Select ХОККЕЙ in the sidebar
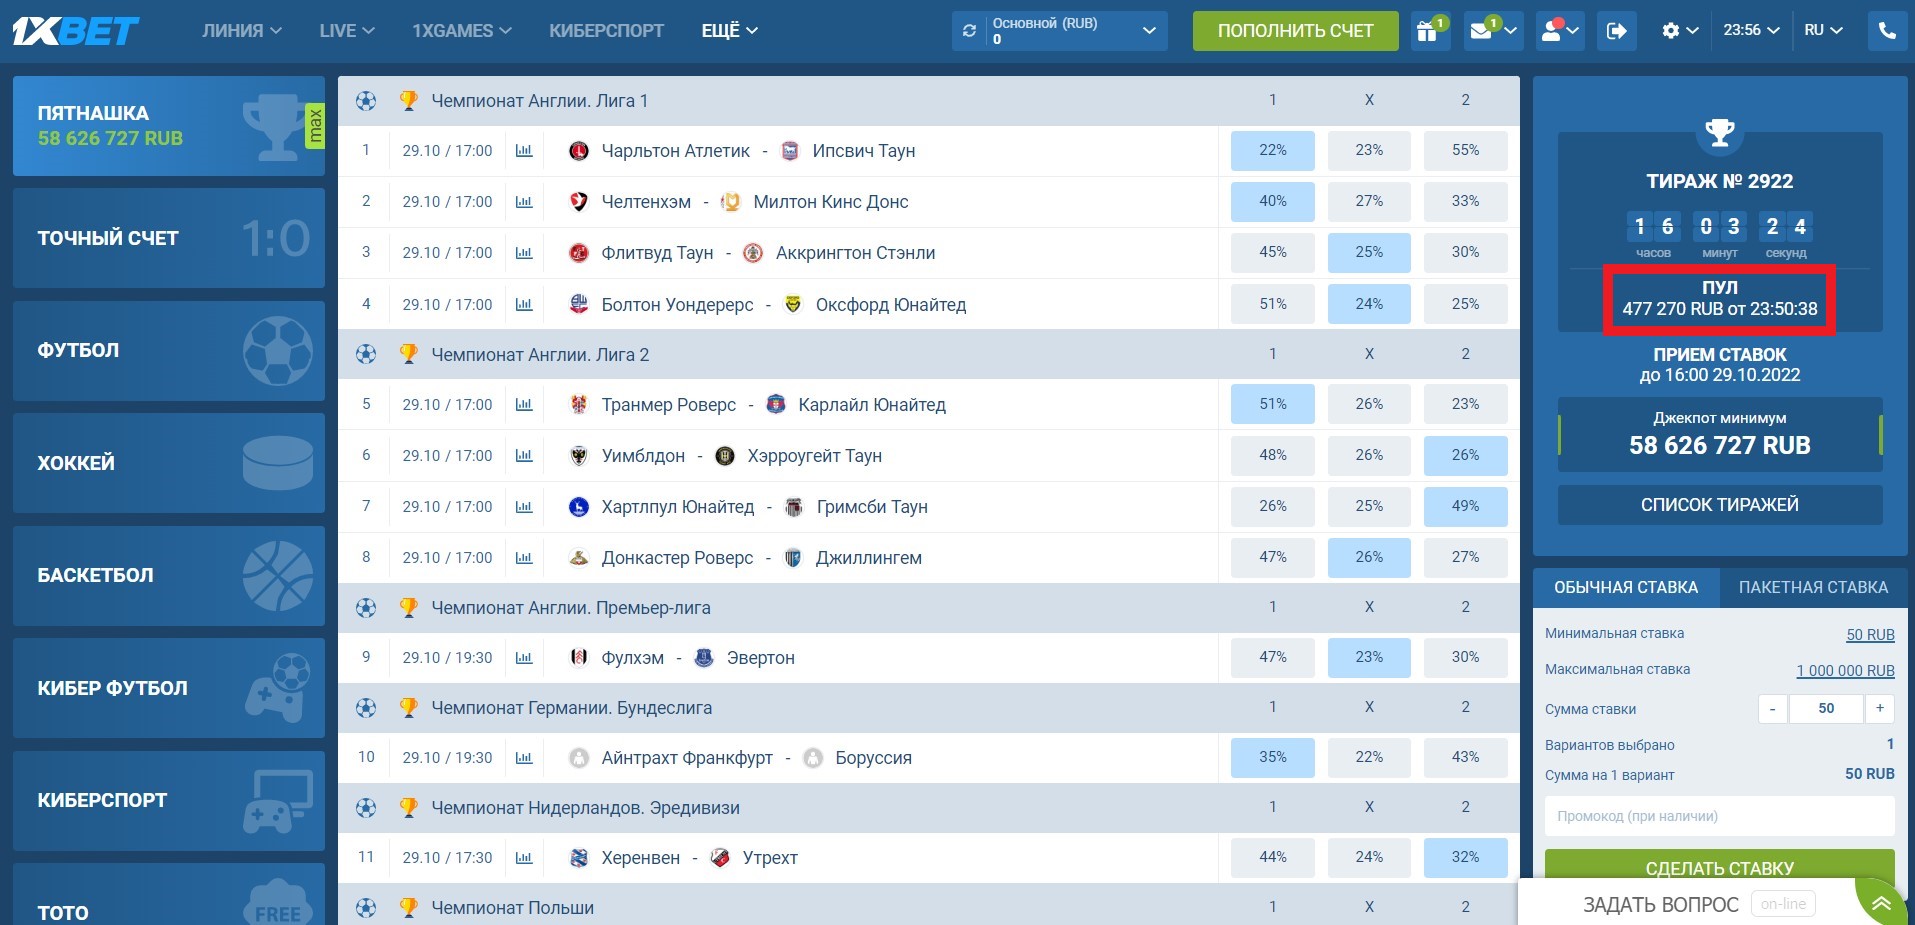The height and width of the screenshot is (925, 1915). [169, 463]
